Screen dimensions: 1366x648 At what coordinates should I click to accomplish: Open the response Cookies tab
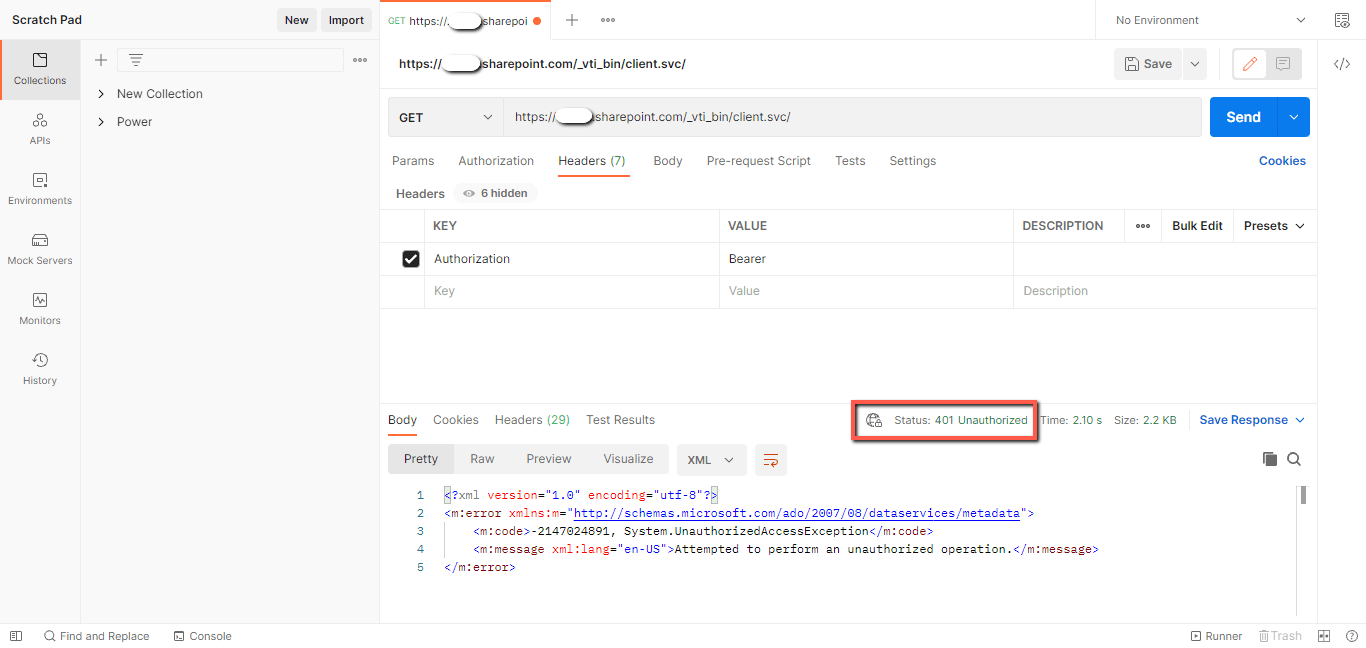pyautogui.click(x=456, y=420)
